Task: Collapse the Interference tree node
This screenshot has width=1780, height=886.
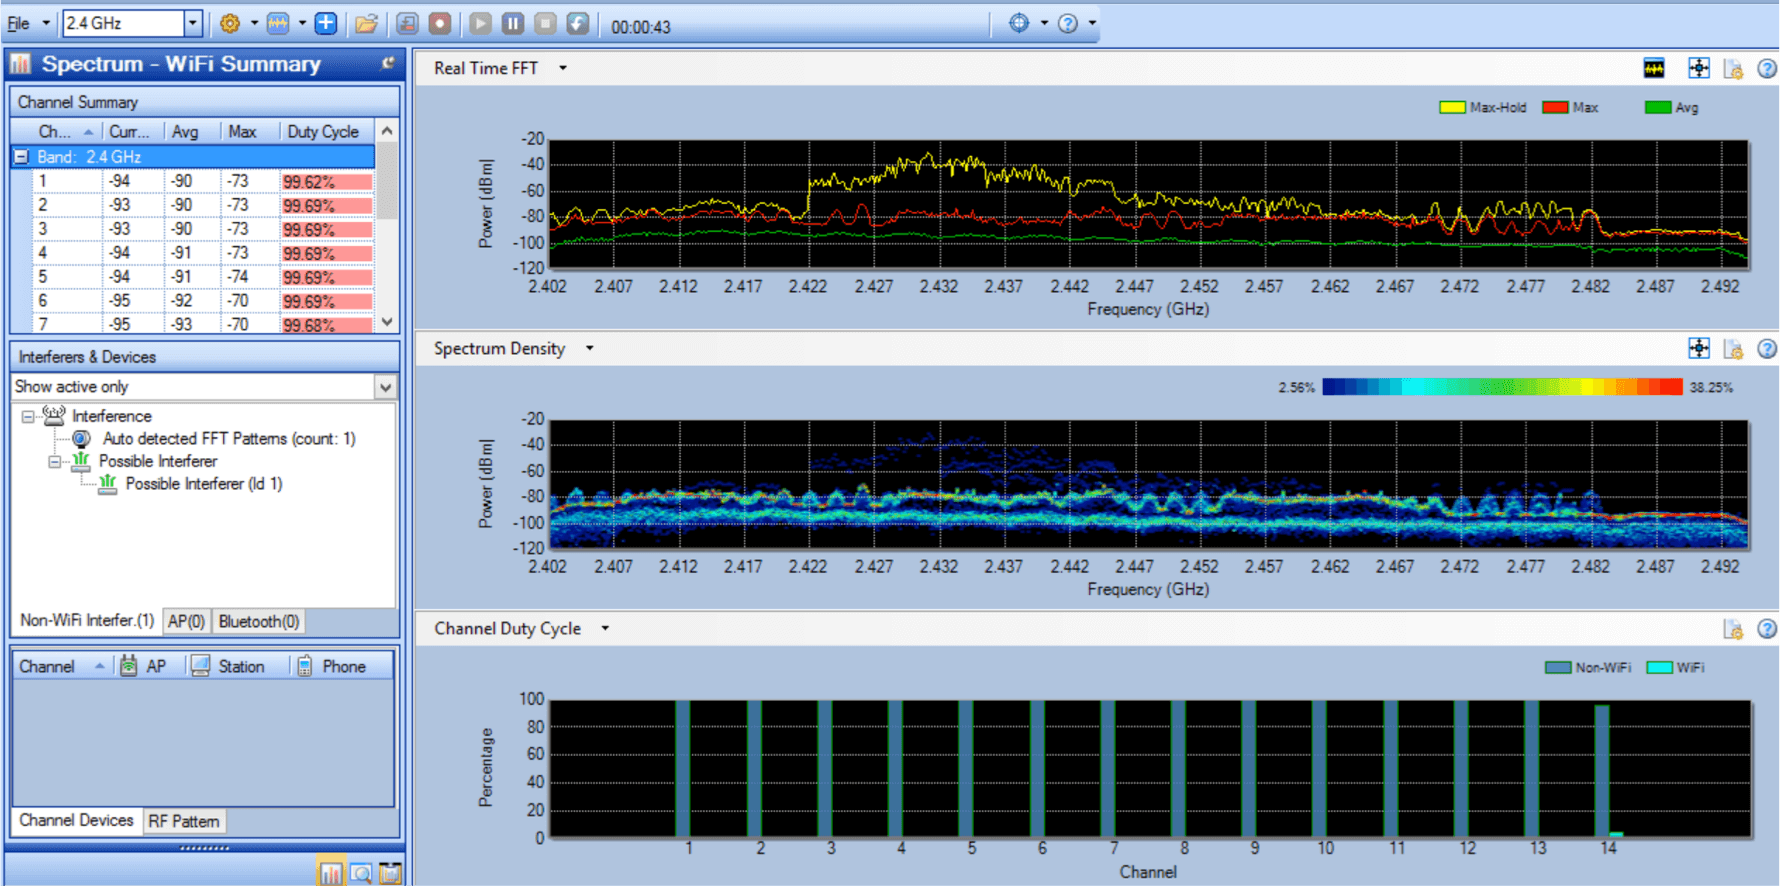Action: (x=28, y=416)
